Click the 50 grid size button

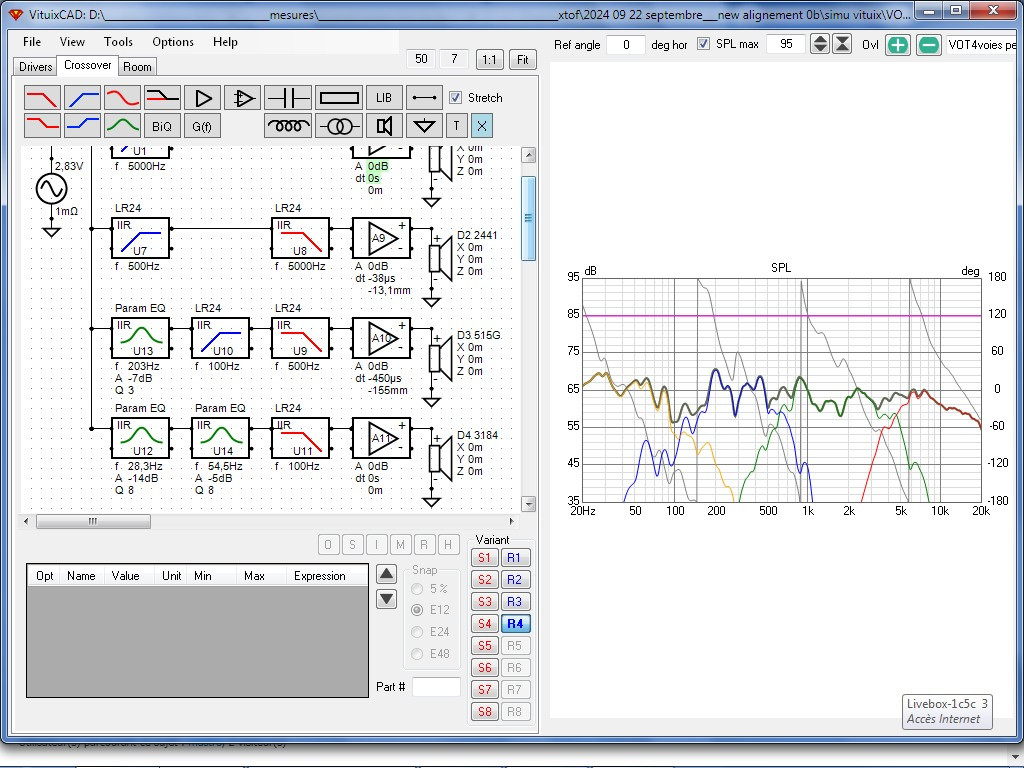coord(421,59)
